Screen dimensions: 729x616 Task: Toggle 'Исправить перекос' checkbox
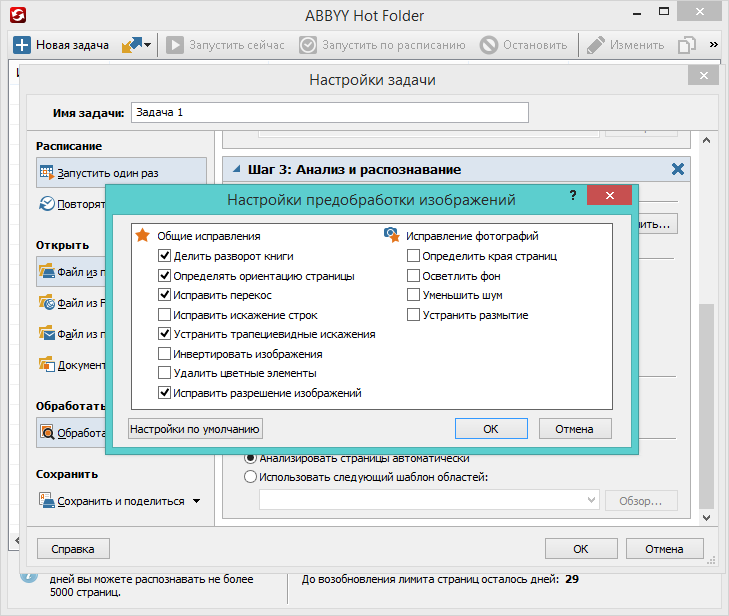(x=165, y=295)
